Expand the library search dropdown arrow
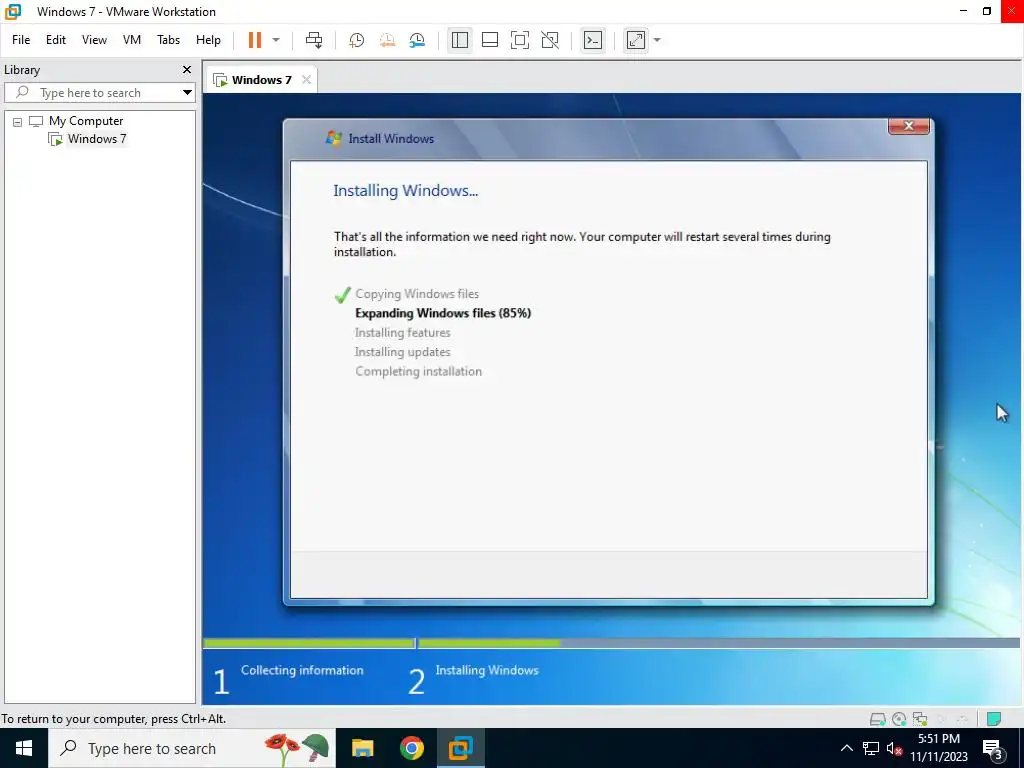The image size is (1024, 768). (x=187, y=93)
